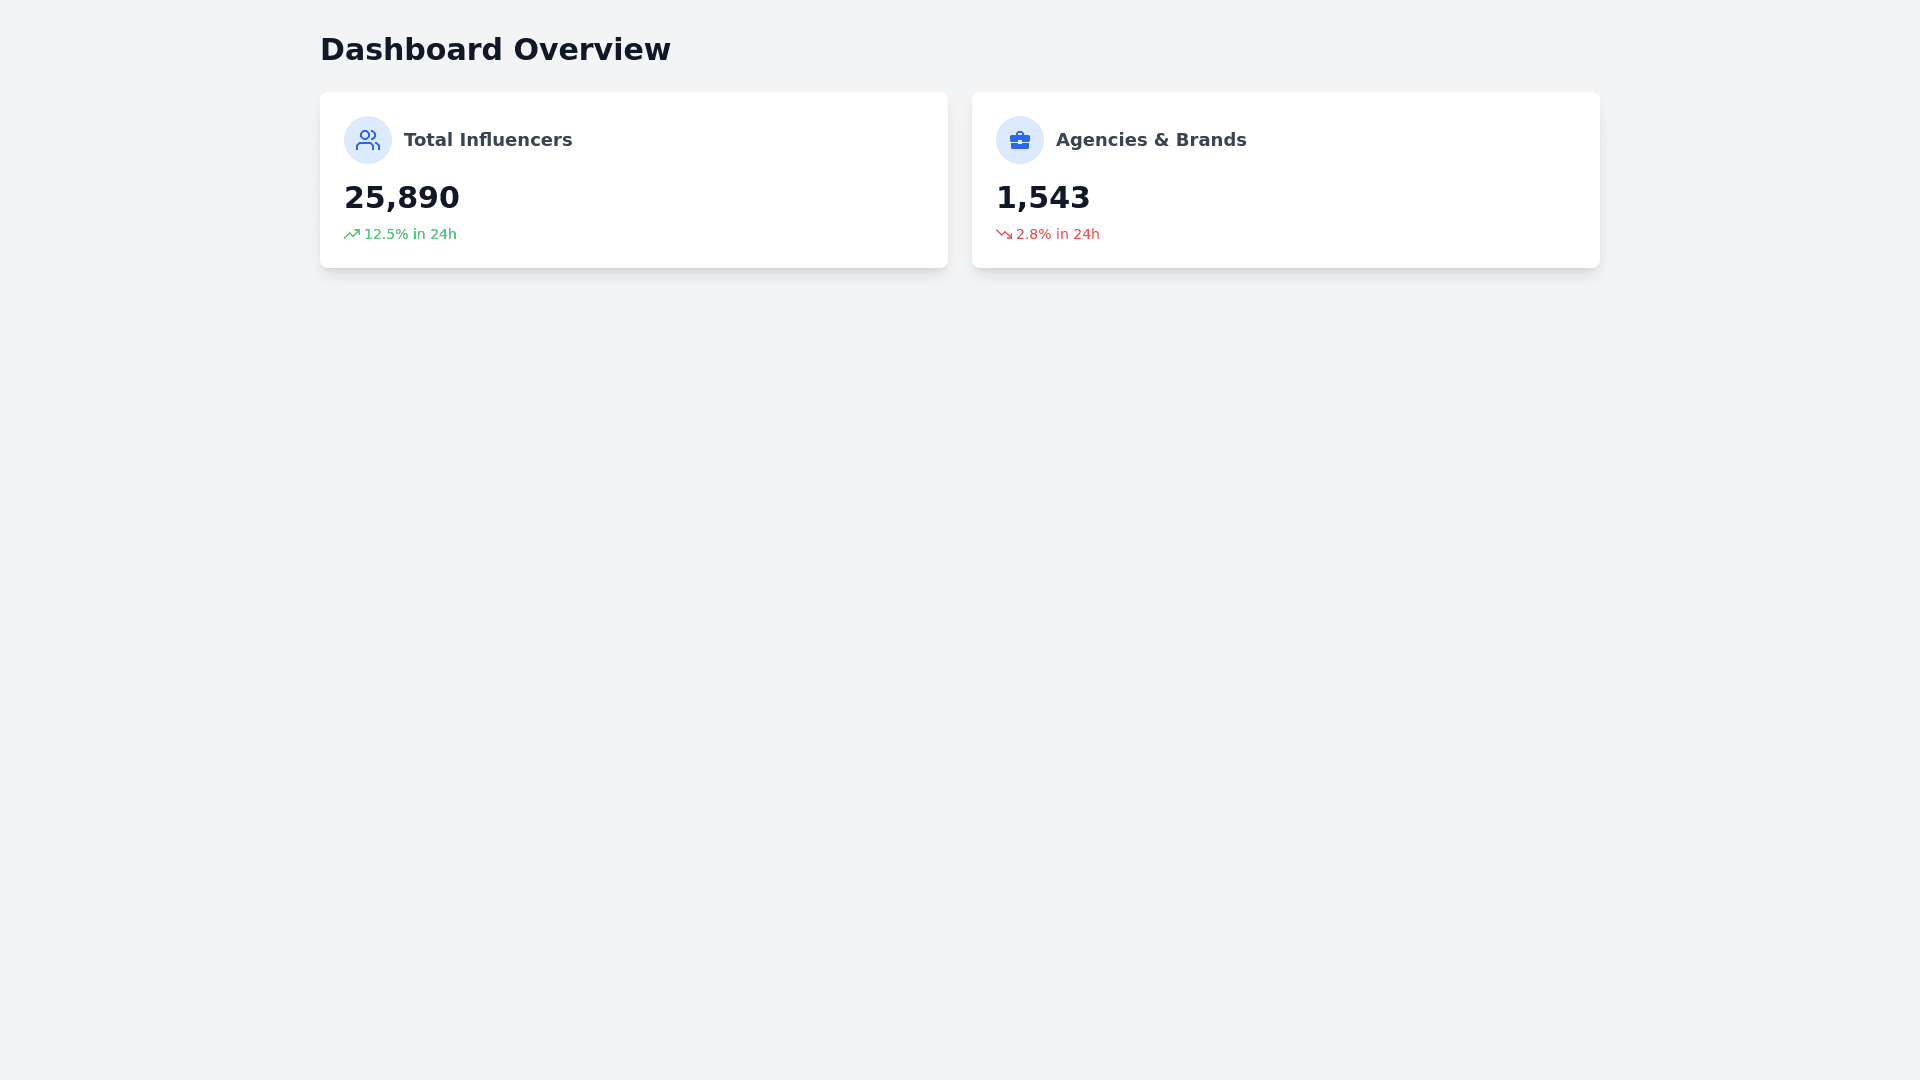
Task: Click empty space inside Agencies & Brands card
Action: [1400, 190]
